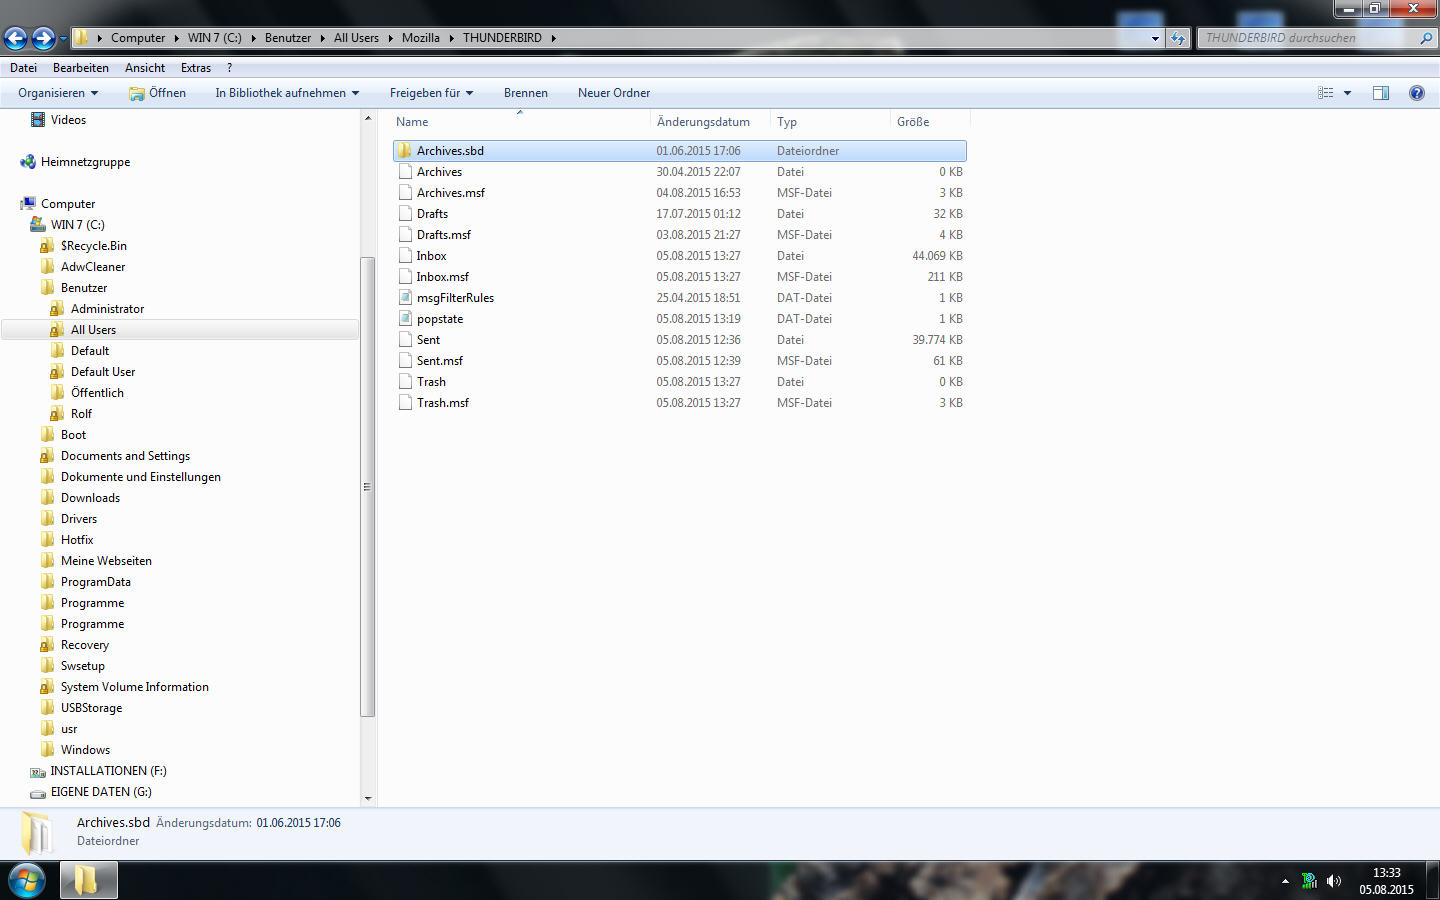Open the view options dropdown arrow

[x=1347, y=93]
